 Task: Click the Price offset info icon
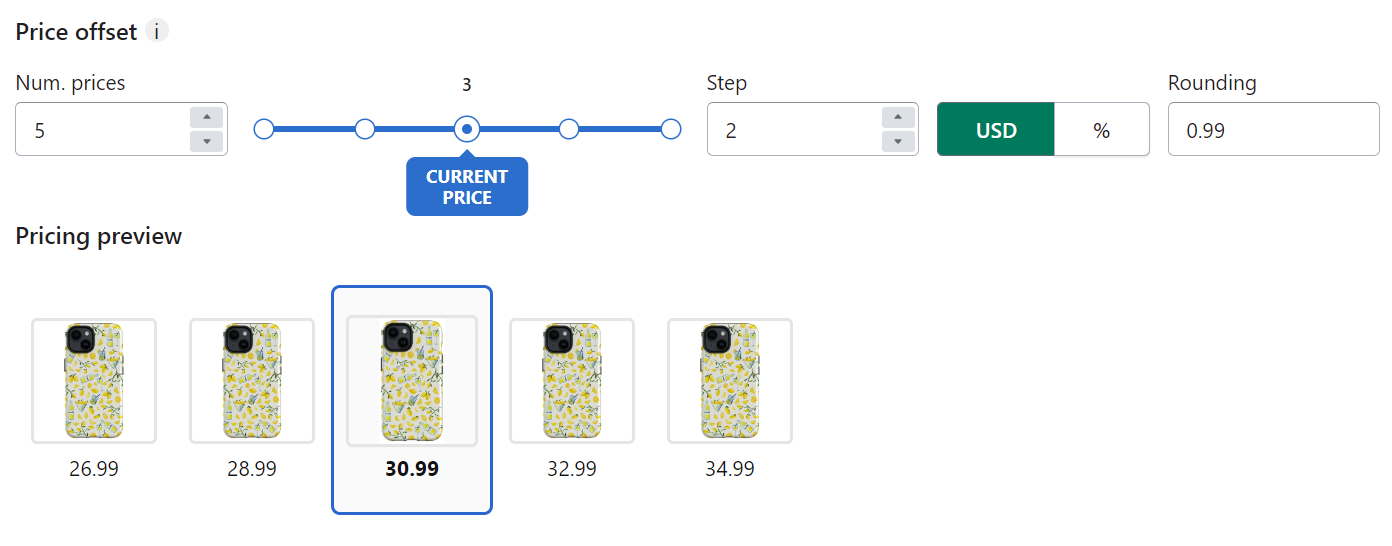pos(157,31)
